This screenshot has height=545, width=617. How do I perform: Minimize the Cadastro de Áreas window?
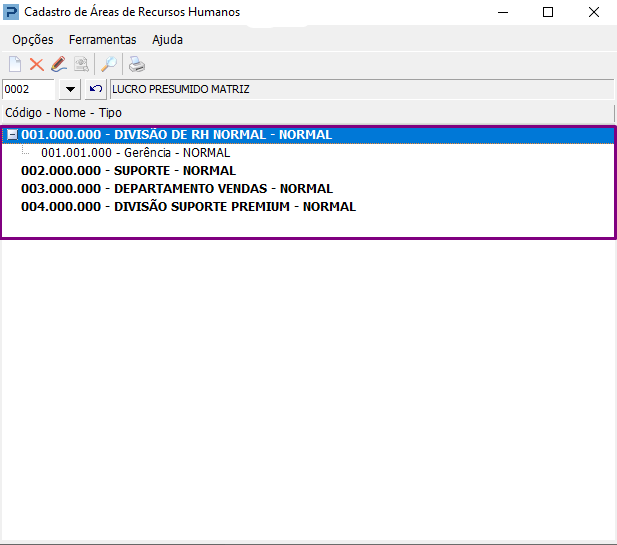(x=503, y=12)
